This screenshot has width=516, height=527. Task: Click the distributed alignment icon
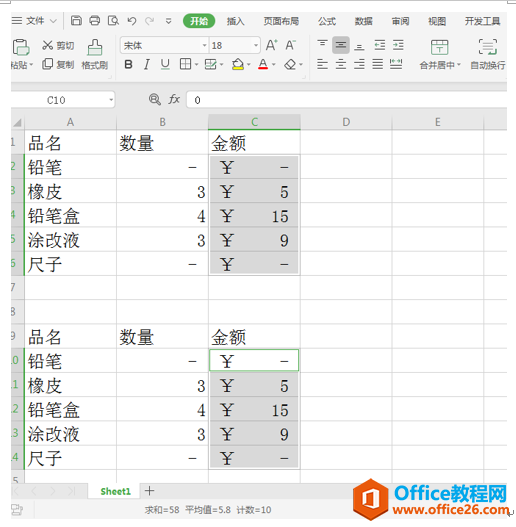[396, 64]
